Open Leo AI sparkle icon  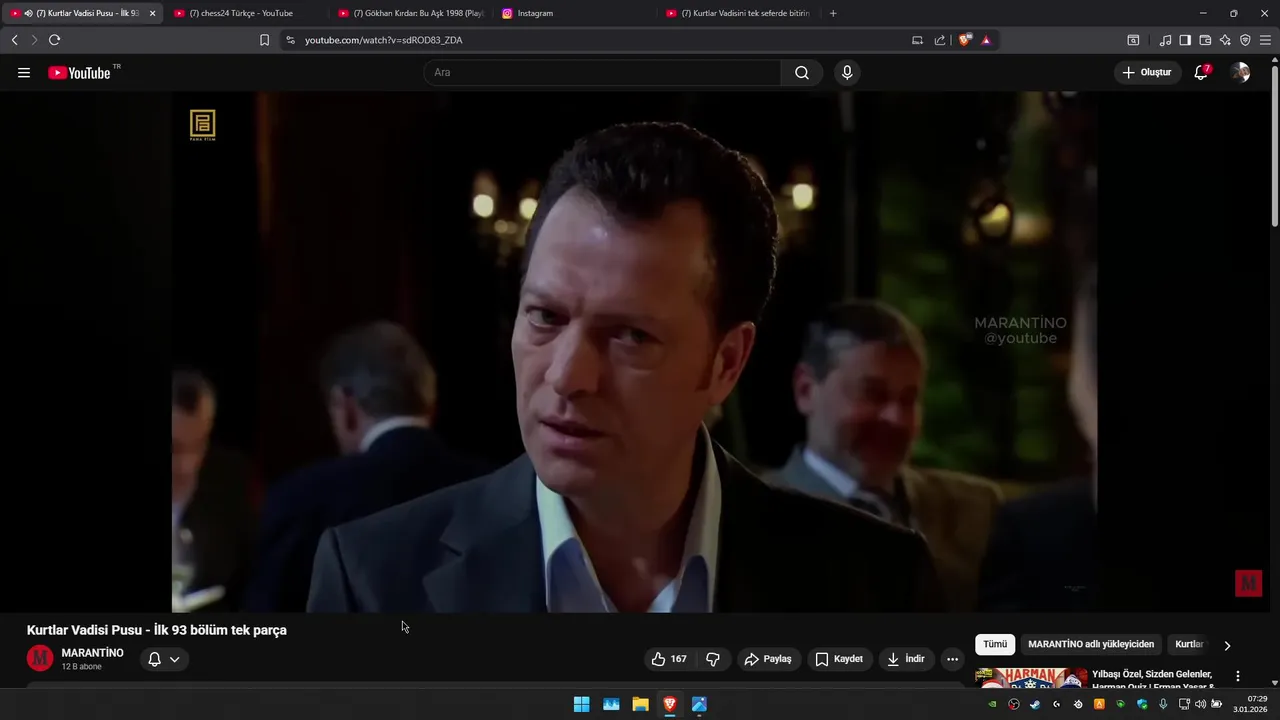1225,40
